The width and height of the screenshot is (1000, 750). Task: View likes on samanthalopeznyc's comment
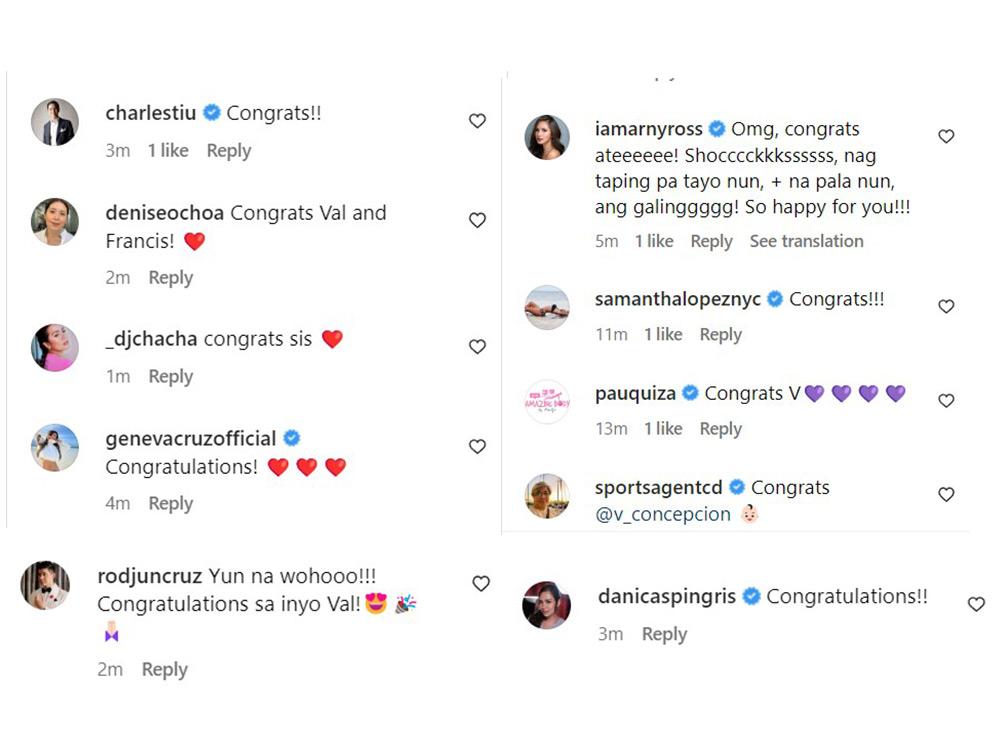pos(662,335)
